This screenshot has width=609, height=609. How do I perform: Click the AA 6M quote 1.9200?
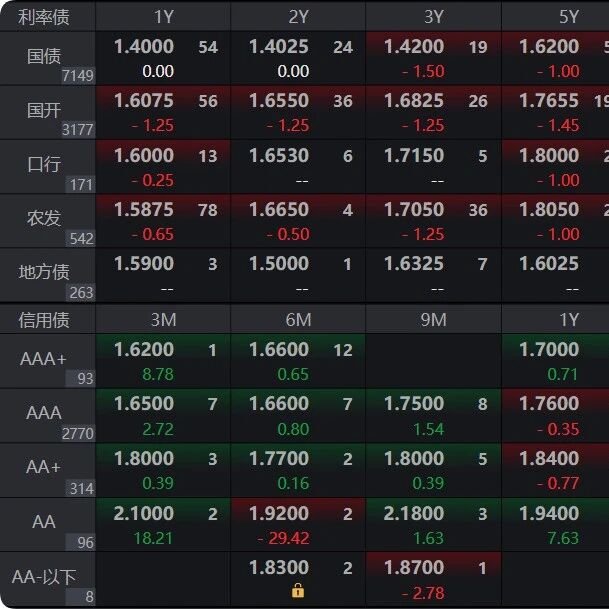tap(278, 513)
